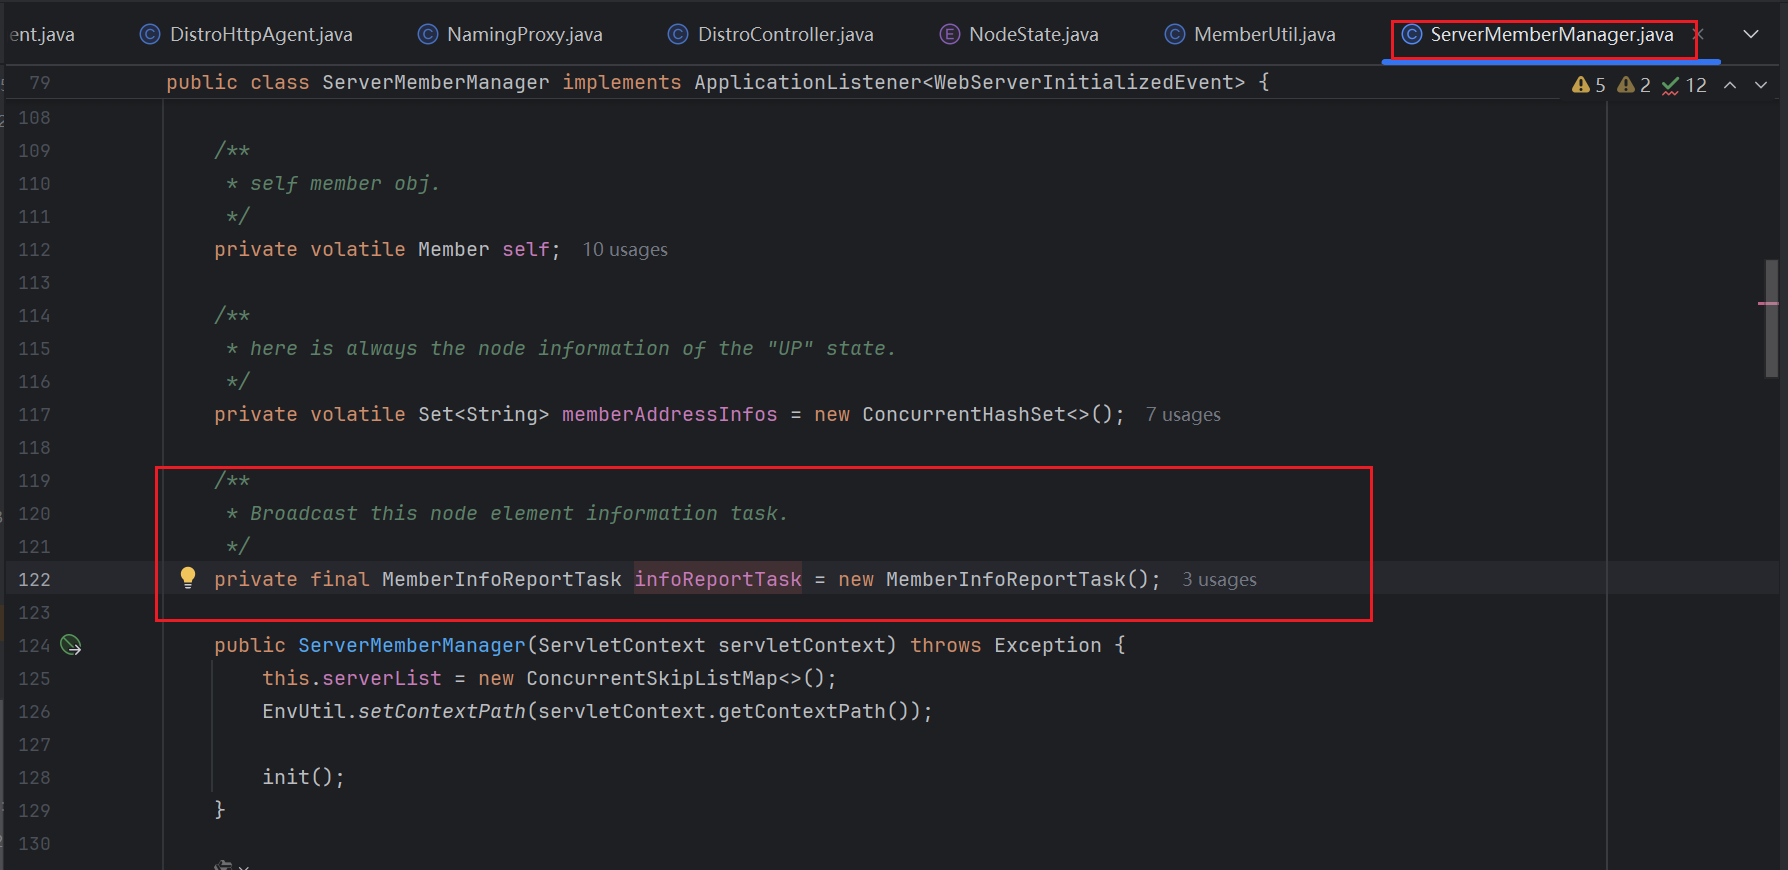Open '7 usages' hint for memberAddressInfos
The image size is (1788, 870).
click(1183, 415)
